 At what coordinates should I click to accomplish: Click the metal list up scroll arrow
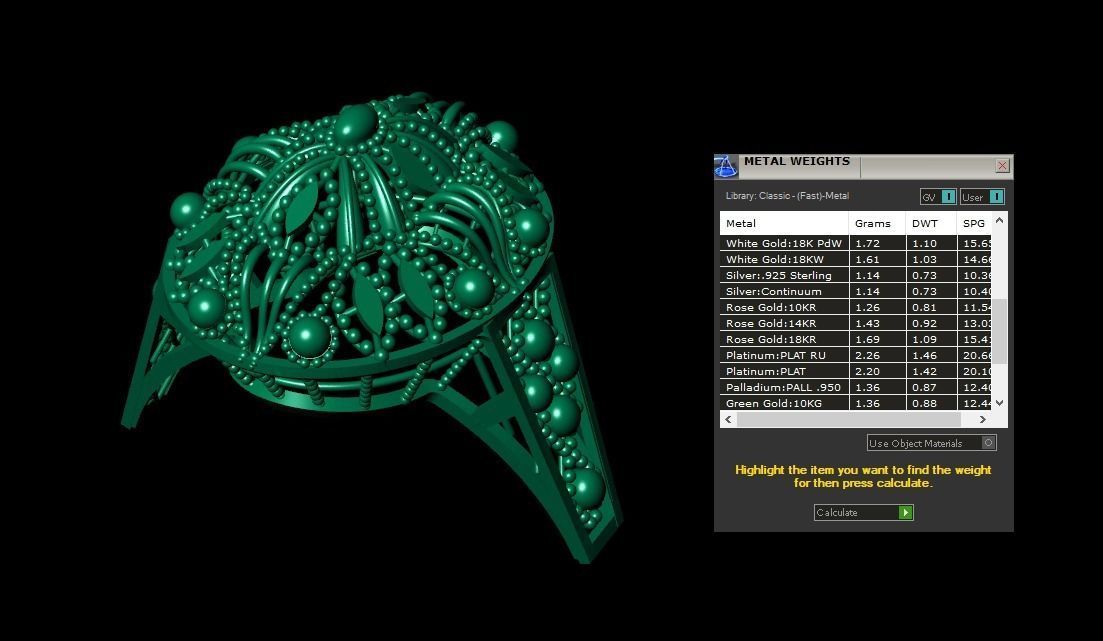point(1000,220)
